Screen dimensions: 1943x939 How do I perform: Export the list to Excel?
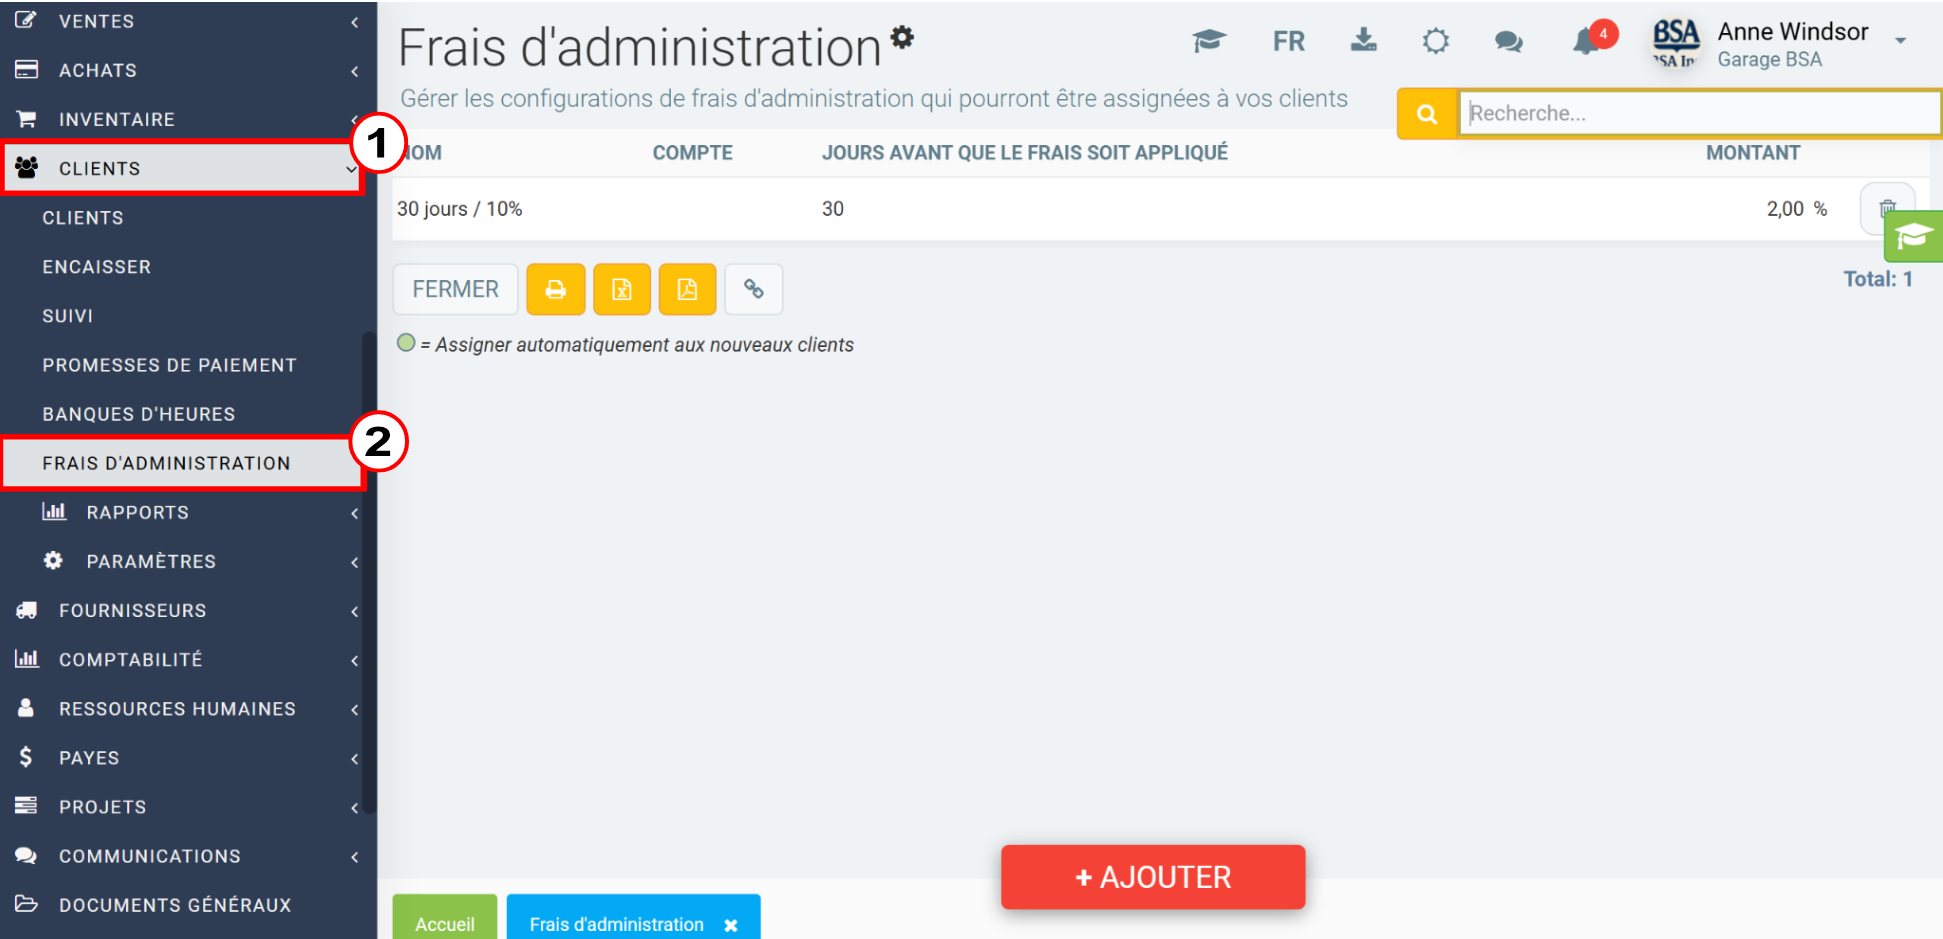(622, 289)
